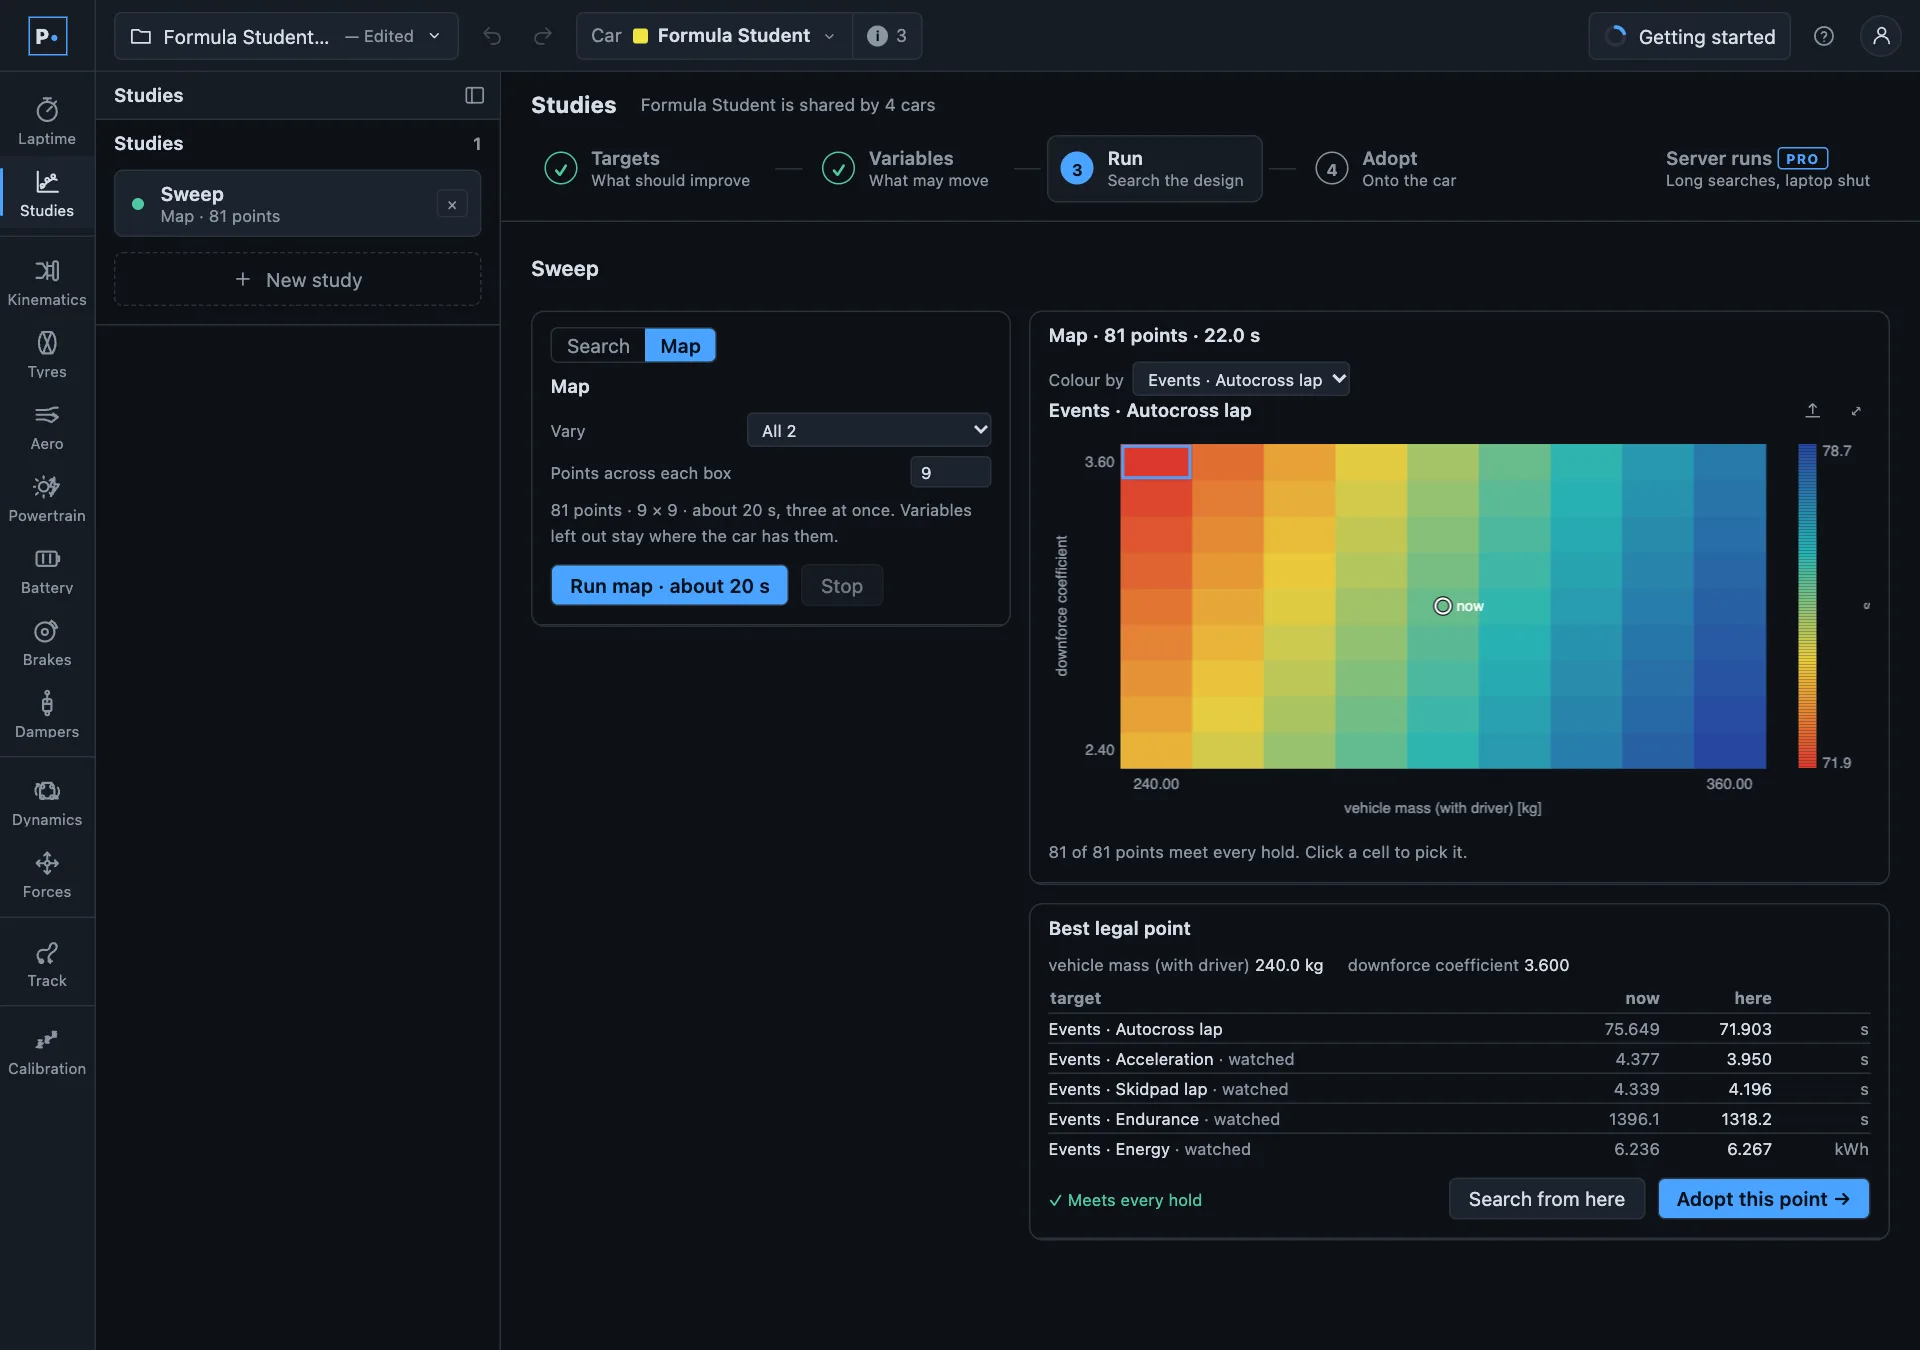Open the Forces section
Image resolution: width=1920 pixels, height=1350 pixels.
point(47,875)
